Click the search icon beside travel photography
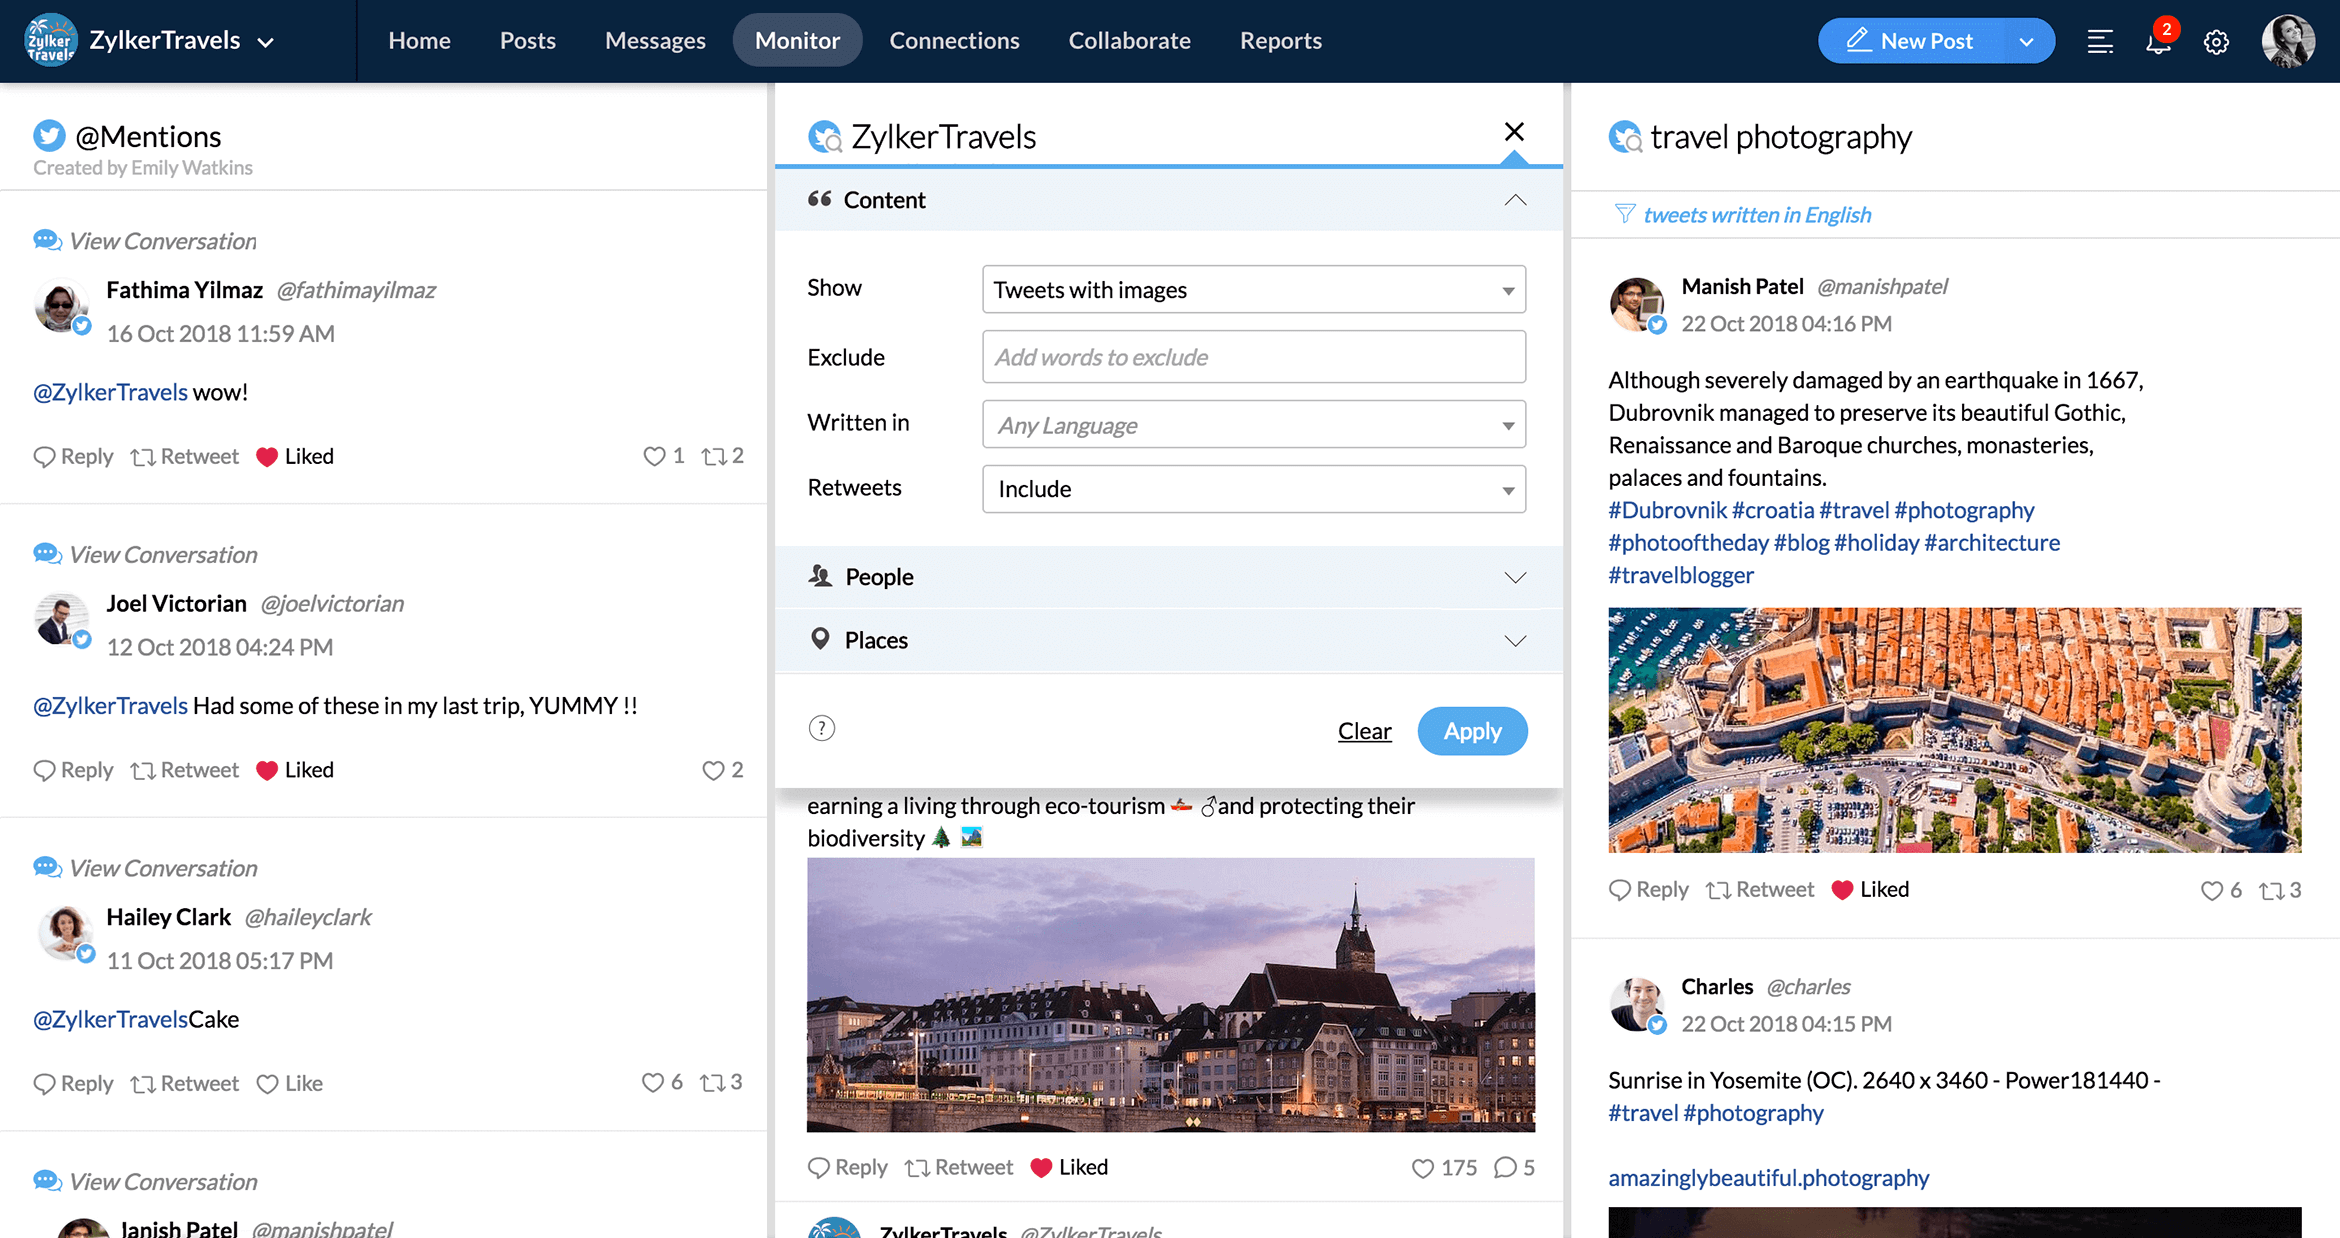 pos(1625,136)
